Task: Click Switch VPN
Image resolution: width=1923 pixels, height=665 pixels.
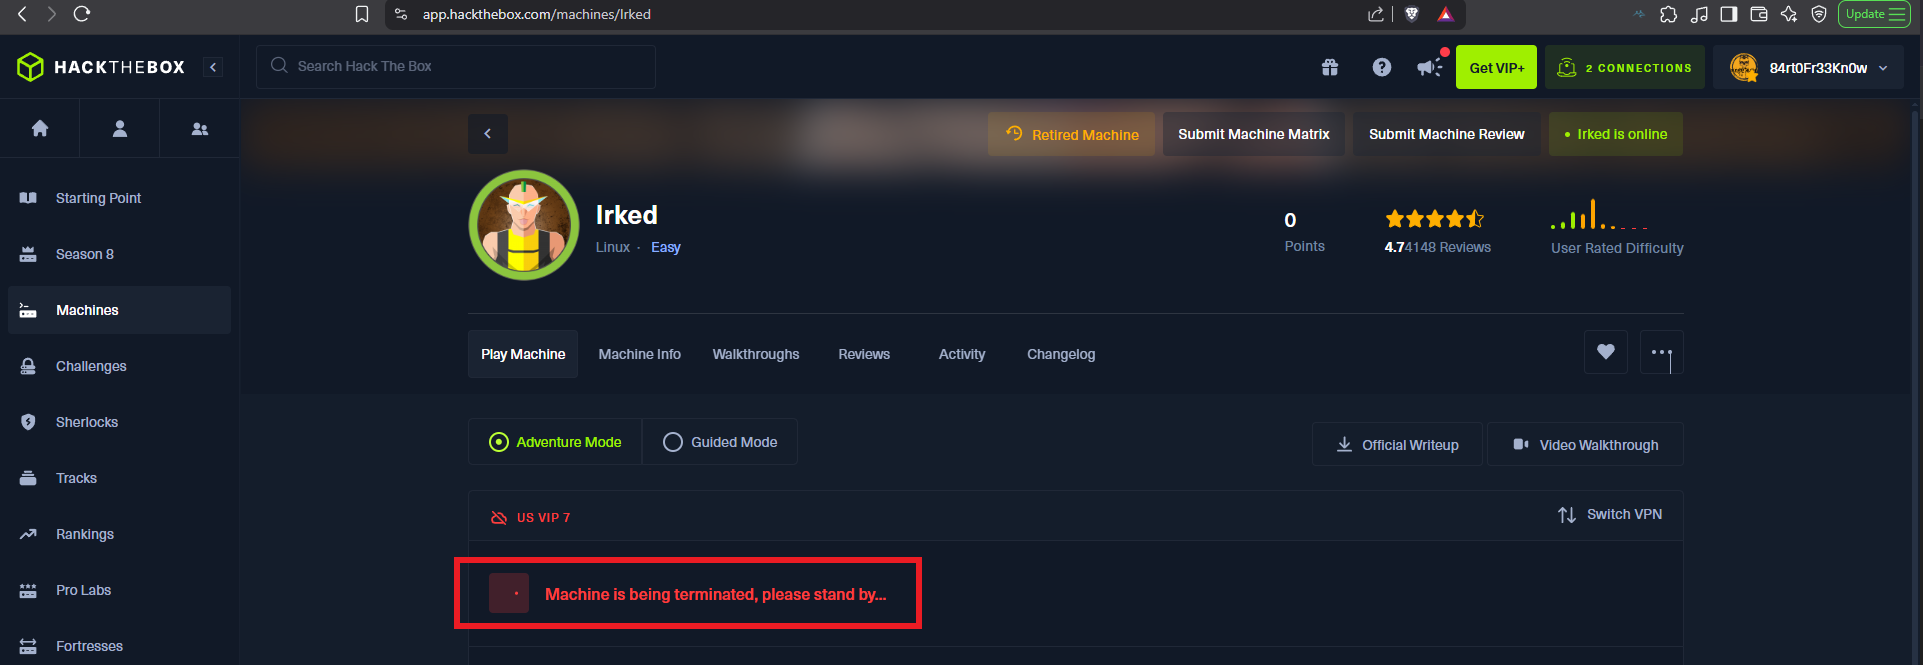Action: click(x=1610, y=514)
